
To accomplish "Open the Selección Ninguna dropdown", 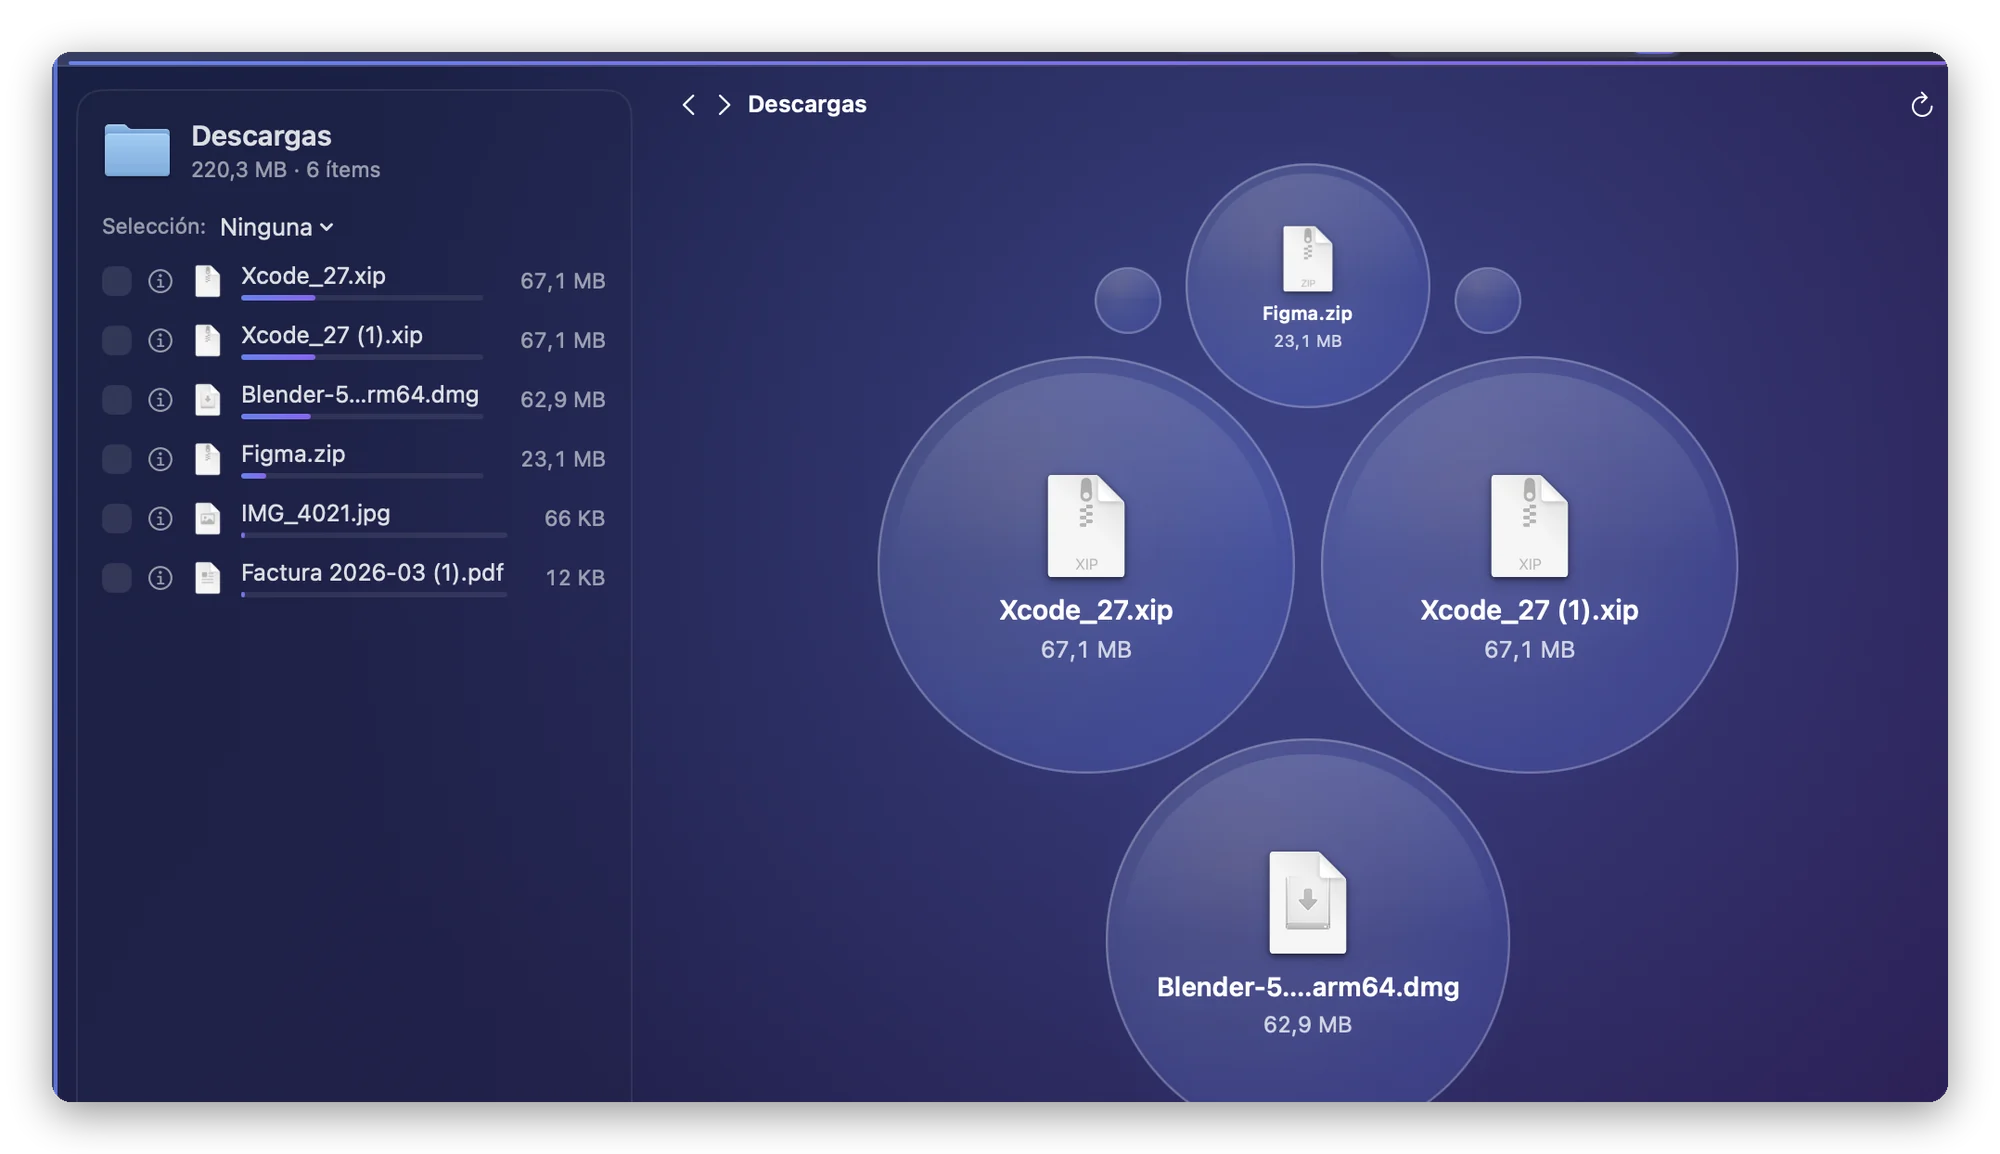I will [x=277, y=227].
